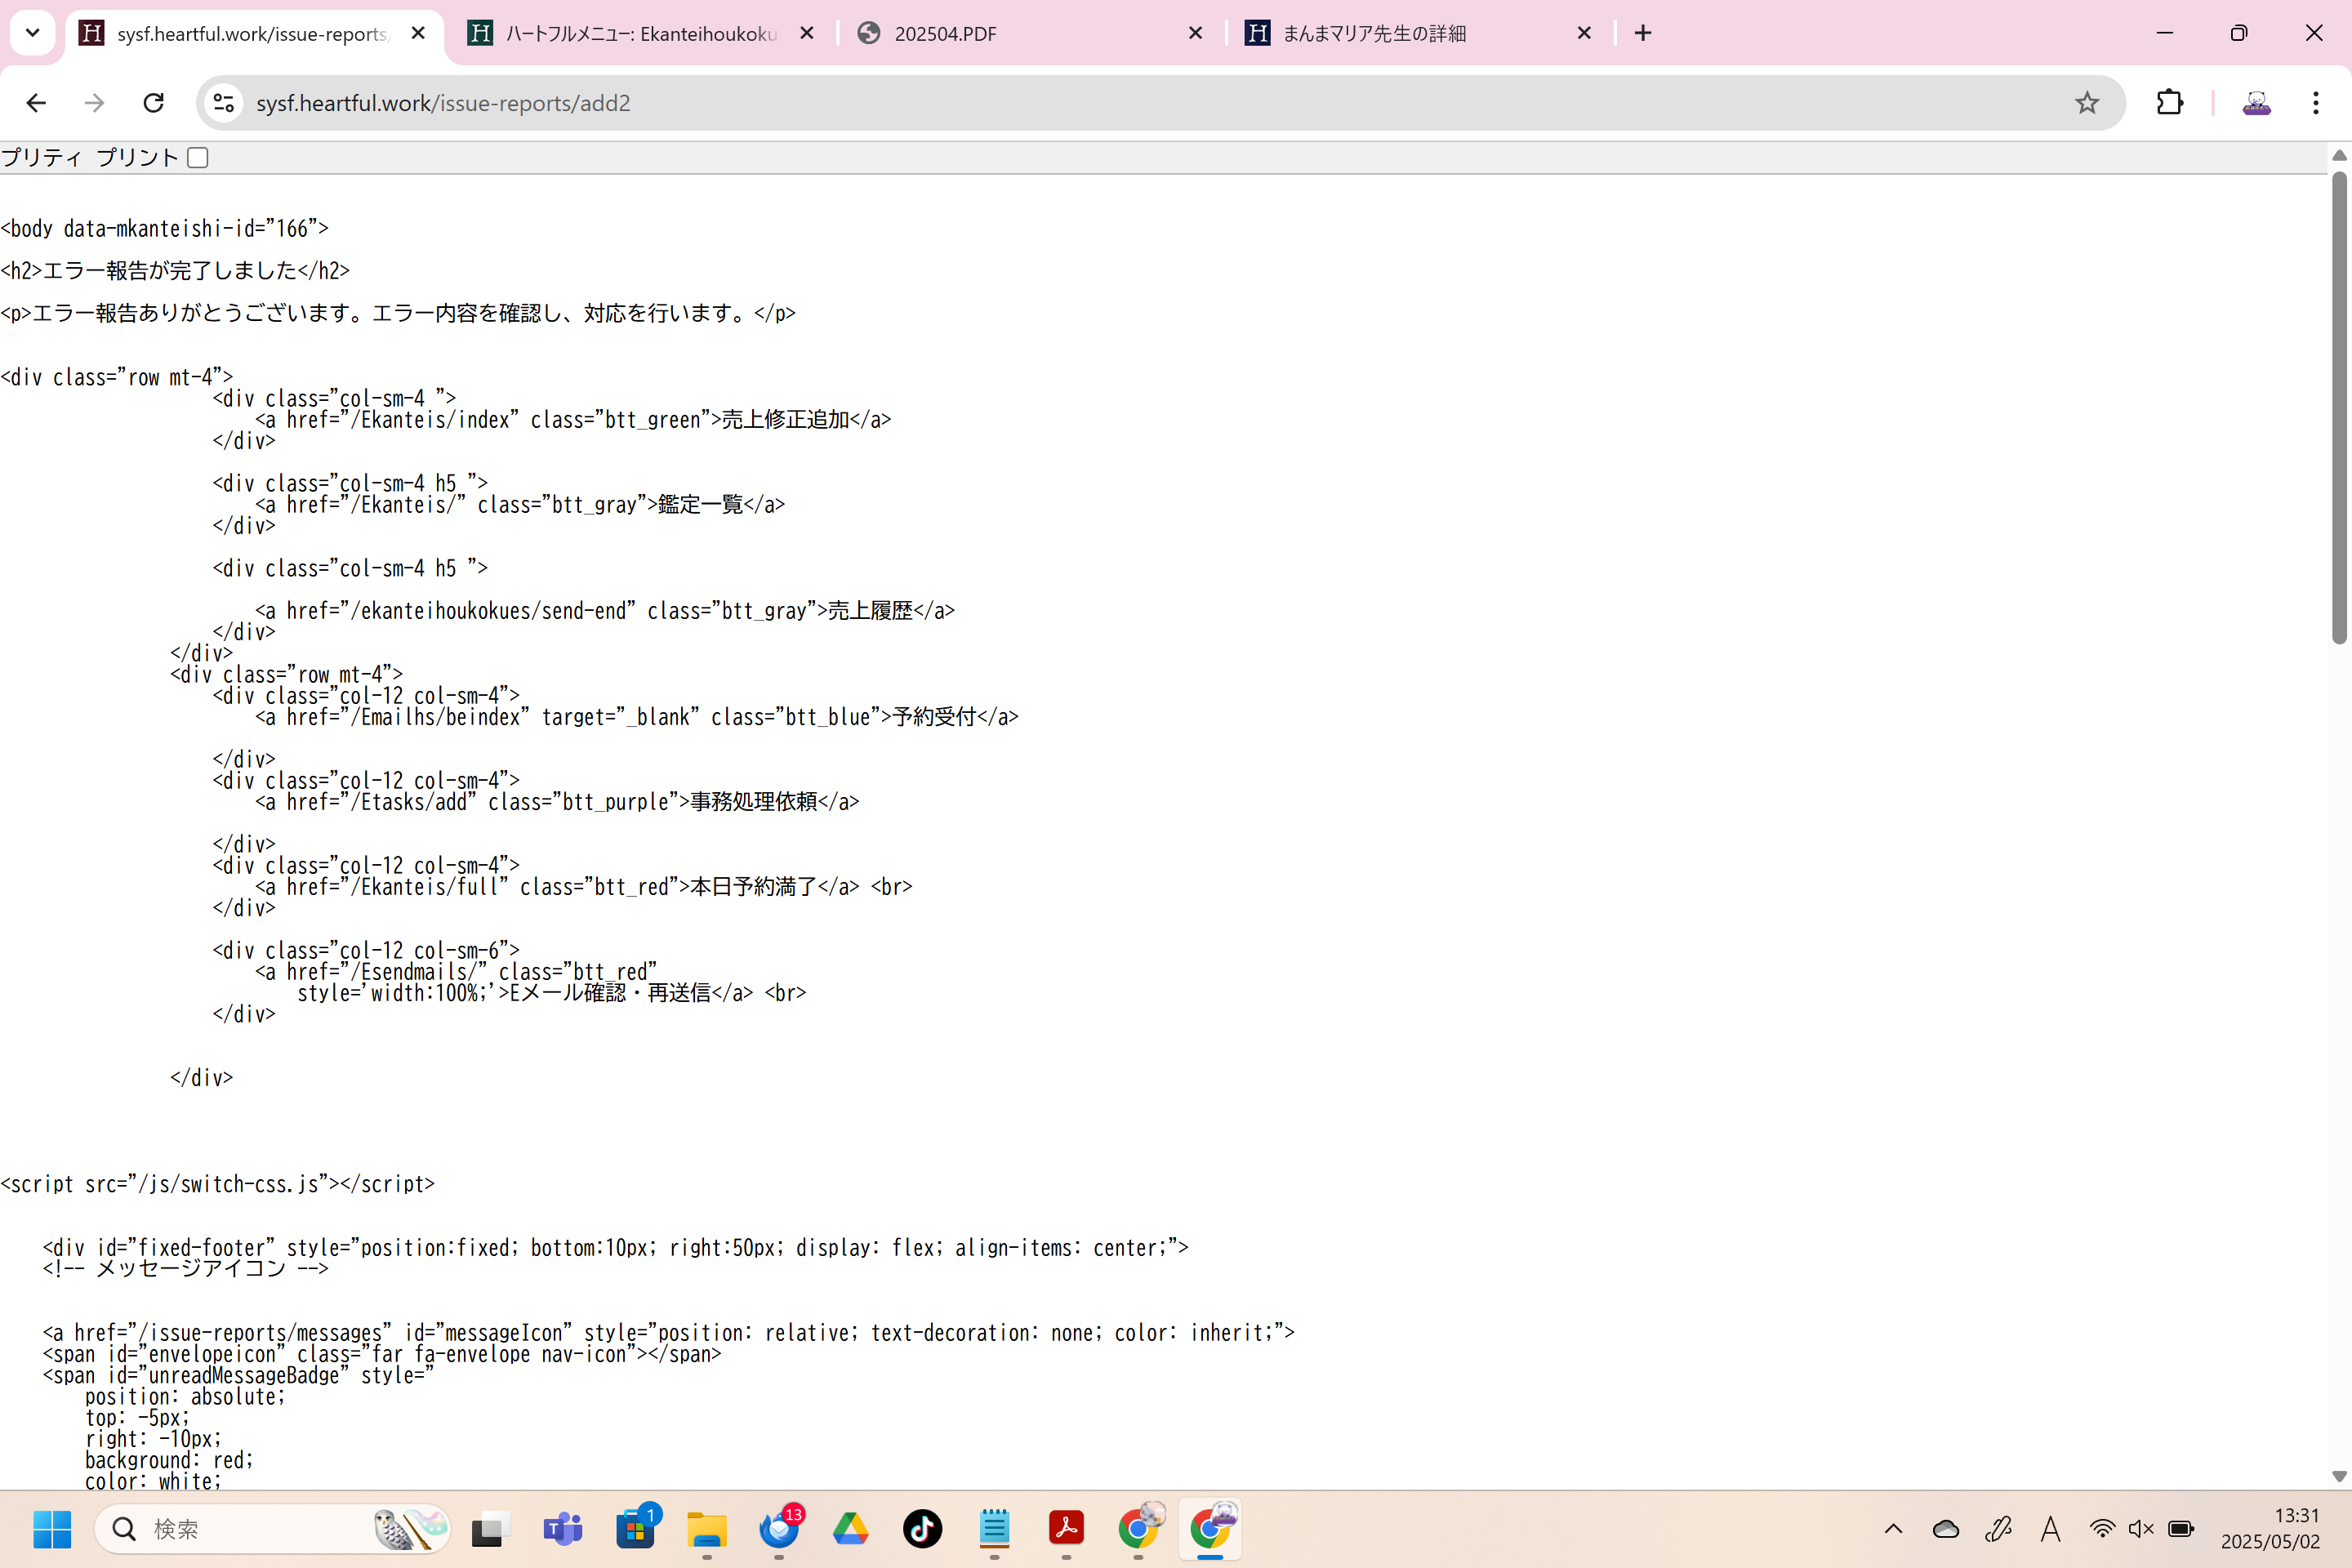2352x1568 pixels.
Task: Open the Windows Start menu
Action: coord(52,1528)
